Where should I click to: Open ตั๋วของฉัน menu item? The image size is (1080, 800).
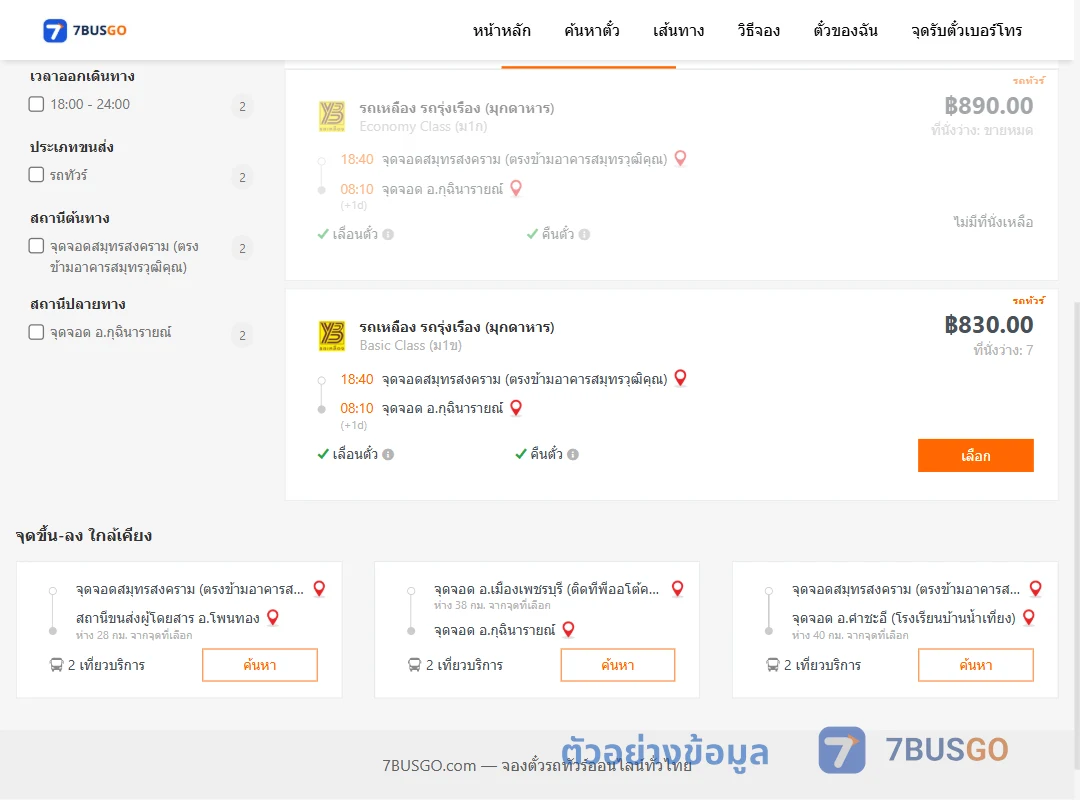(x=845, y=30)
